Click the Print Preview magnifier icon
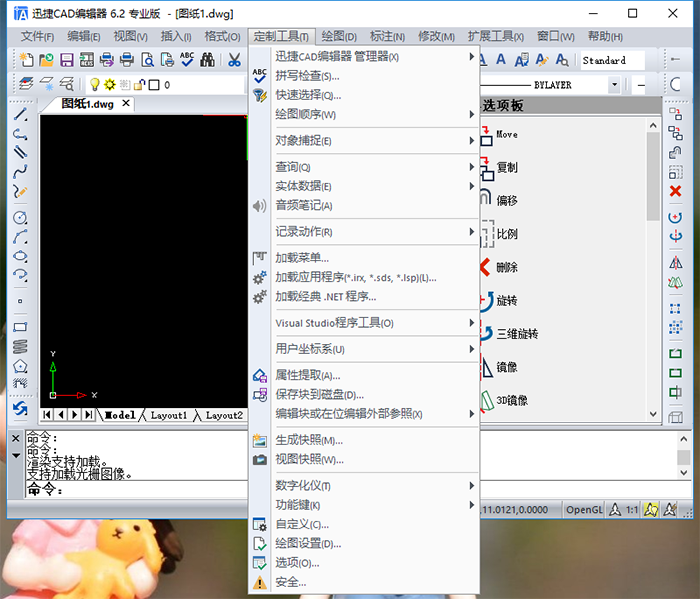Screen dimensions: 700x599 (147, 60)
